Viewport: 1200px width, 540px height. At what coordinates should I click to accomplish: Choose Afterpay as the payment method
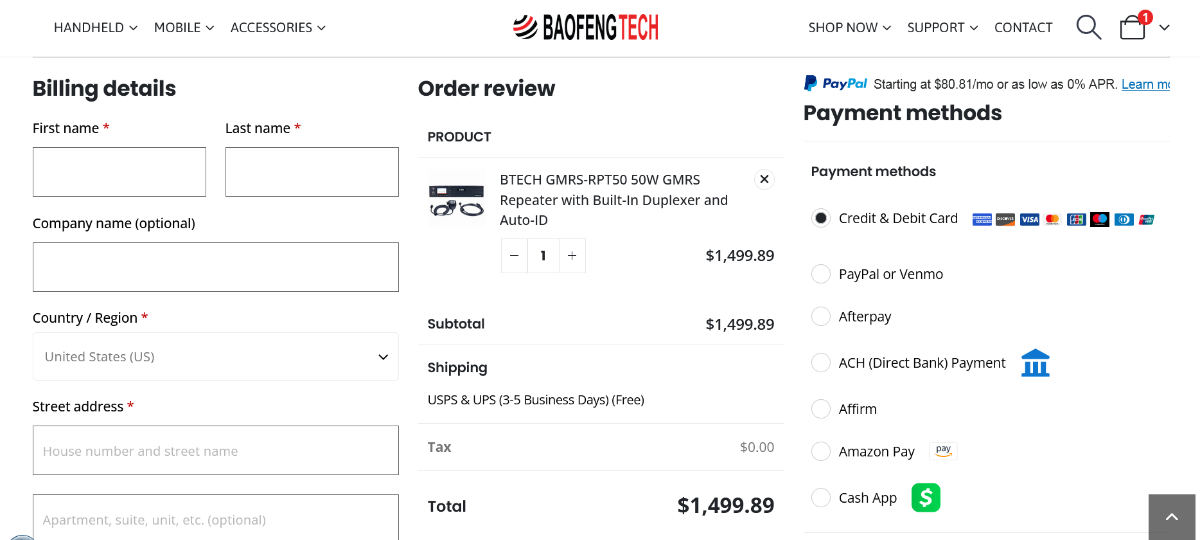pos(821,316)
